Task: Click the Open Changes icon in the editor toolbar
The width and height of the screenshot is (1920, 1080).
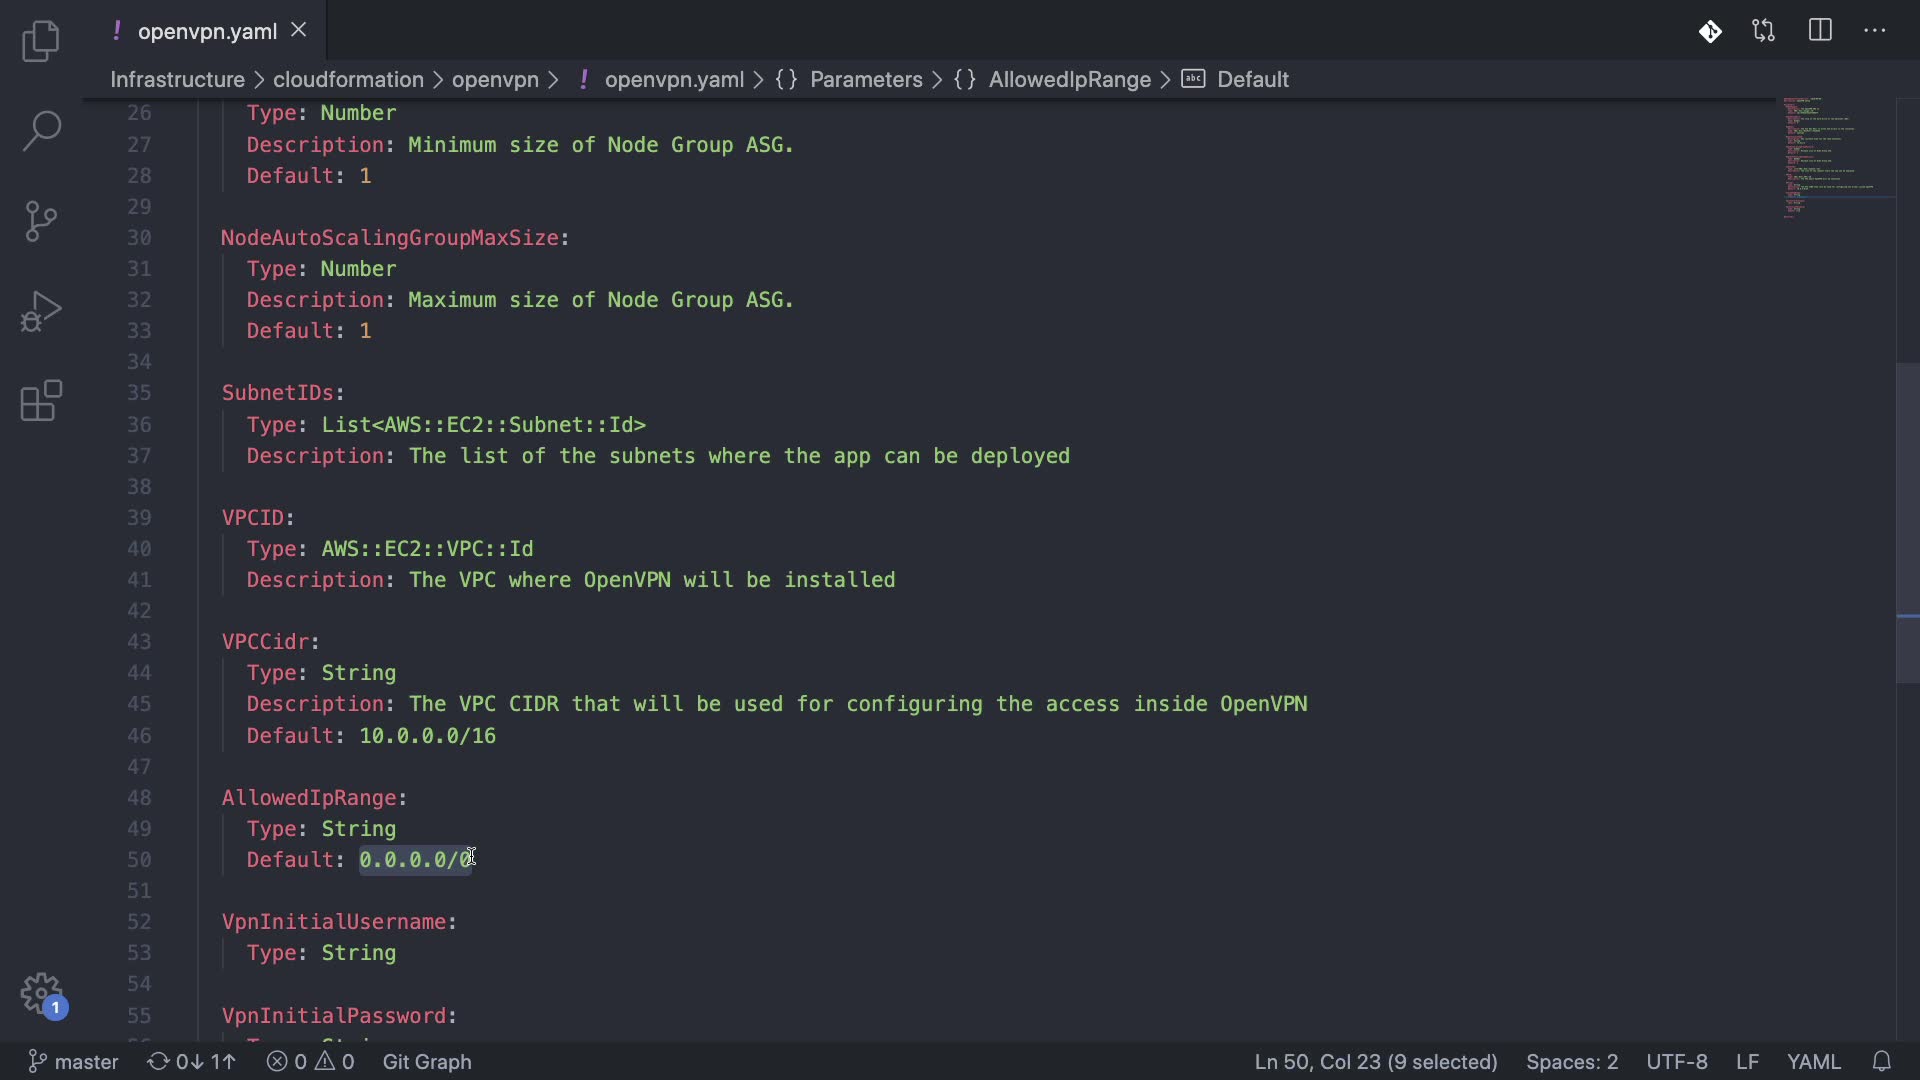Action: pos(1764,31)
